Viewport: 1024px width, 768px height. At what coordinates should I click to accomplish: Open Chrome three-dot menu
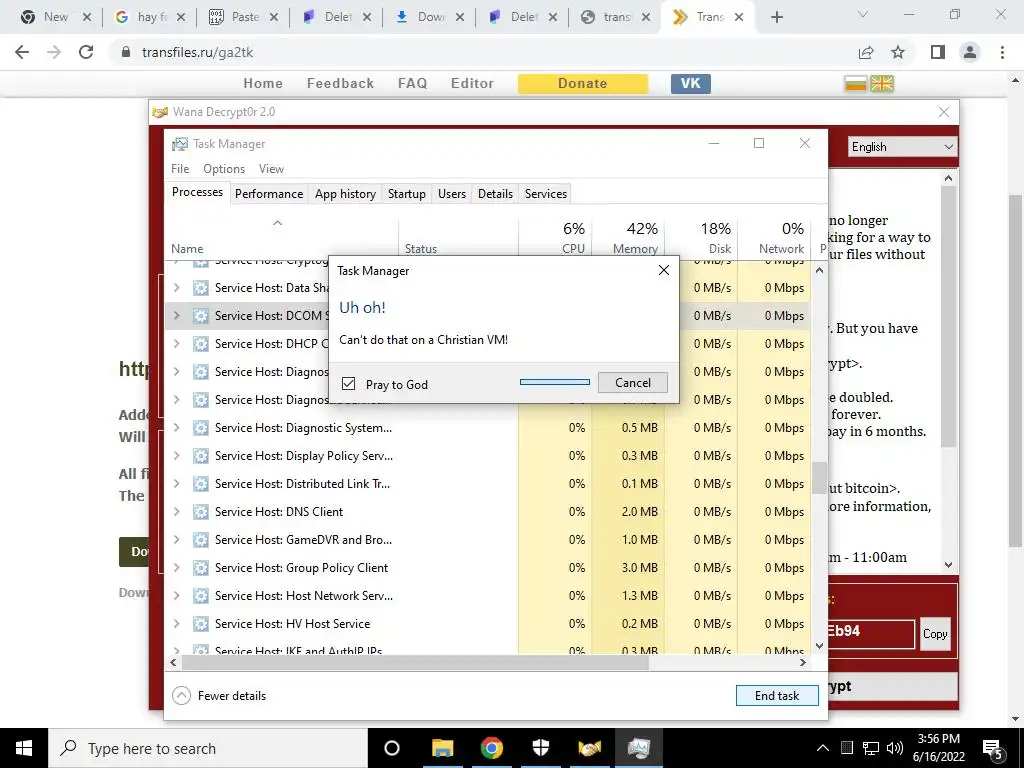pos(1002,52)
